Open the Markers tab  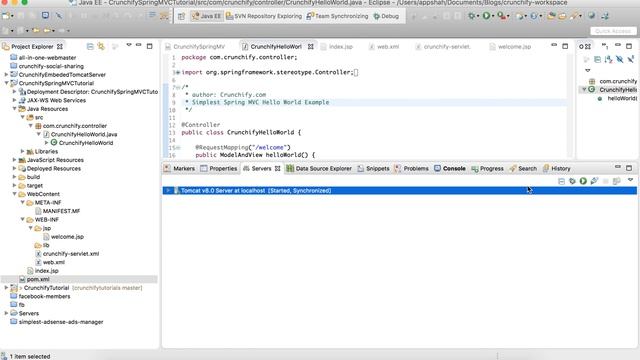click(x=180, y=169)
